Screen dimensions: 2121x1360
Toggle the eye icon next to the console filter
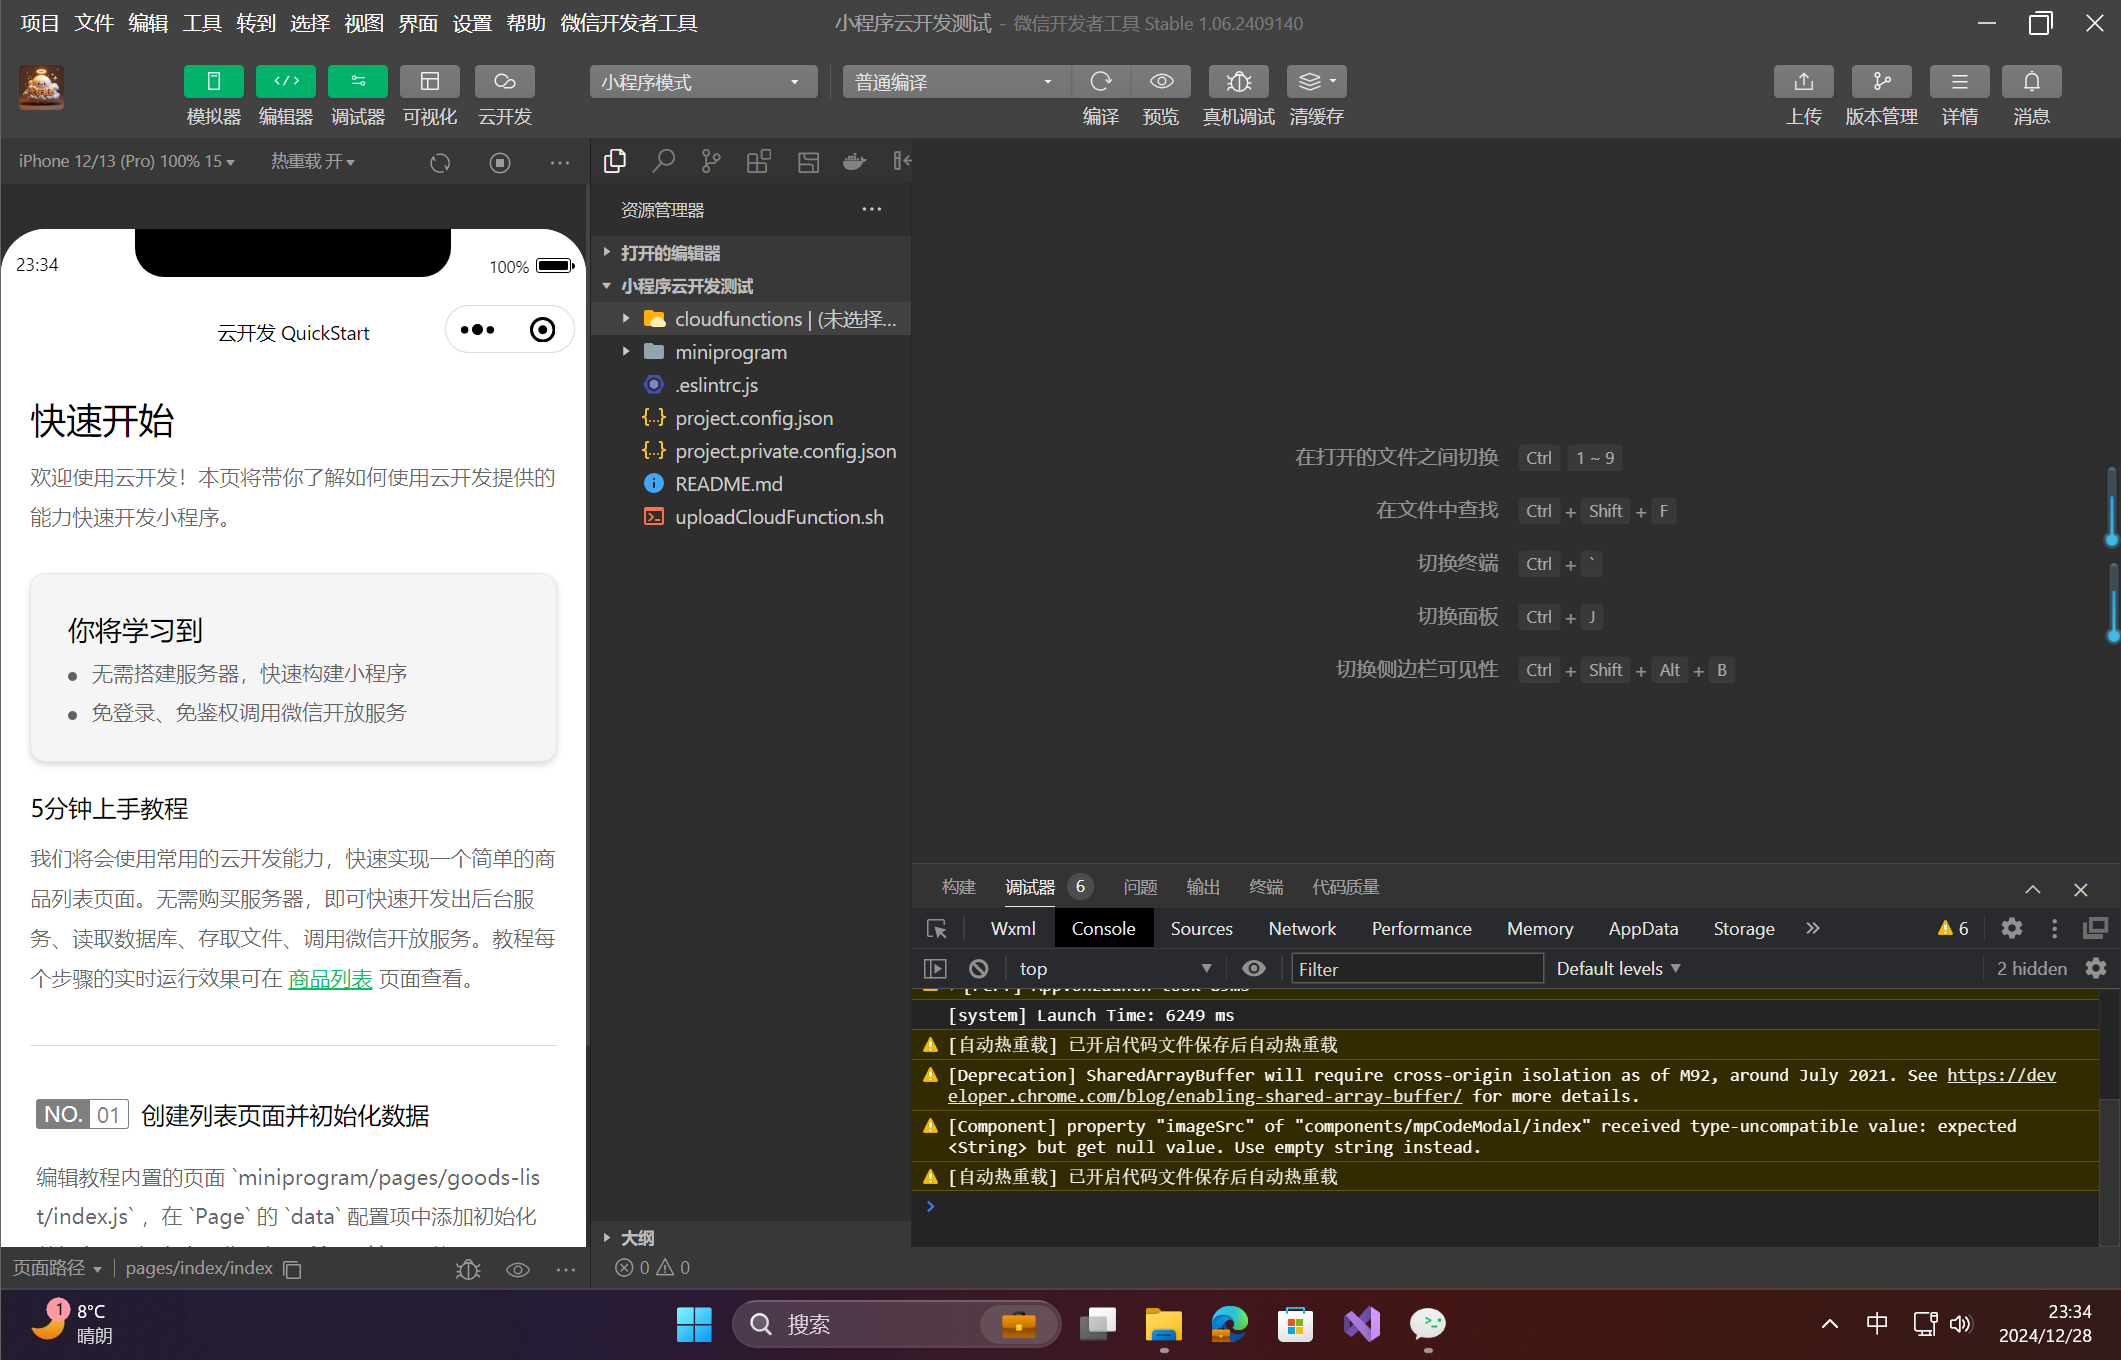[1253, 968]
